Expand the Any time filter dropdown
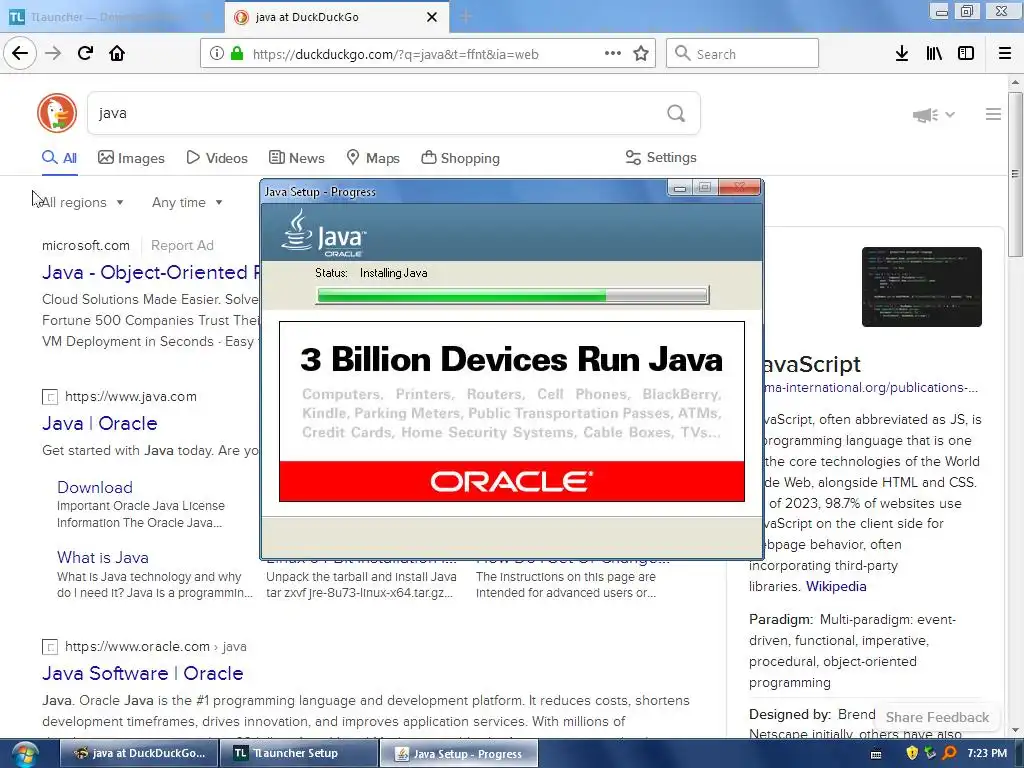Image resolution: width=1024 pixels, height=768 pixels. [187, 202]
